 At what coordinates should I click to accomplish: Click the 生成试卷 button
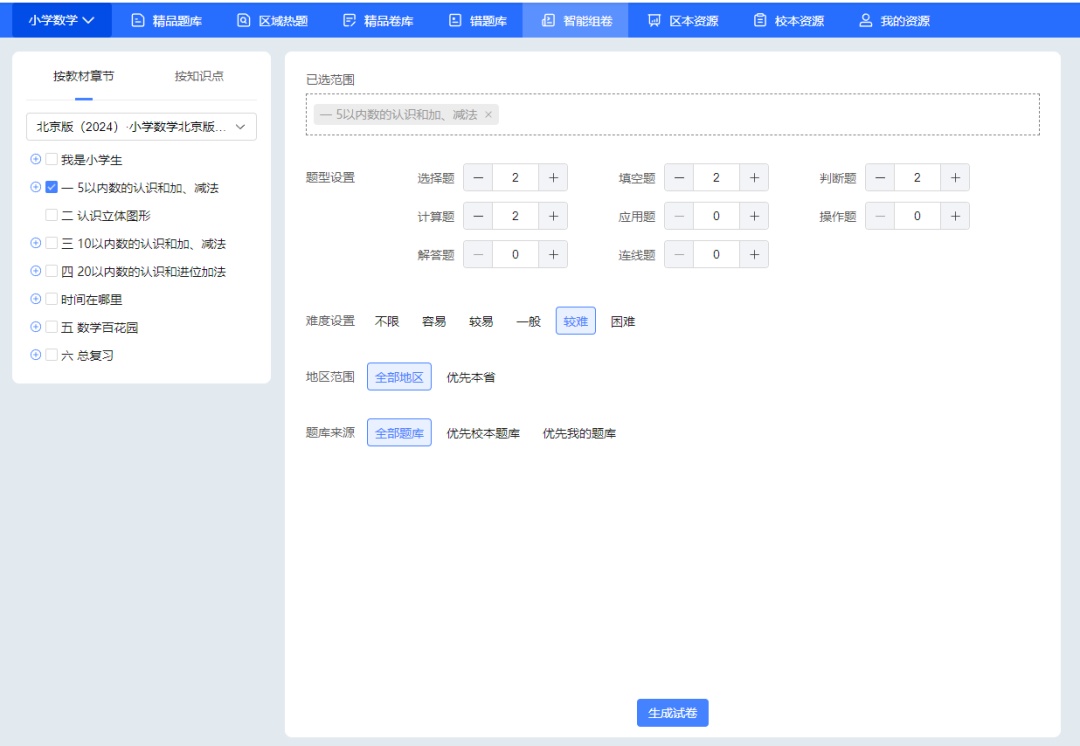(x=672, y=712)
